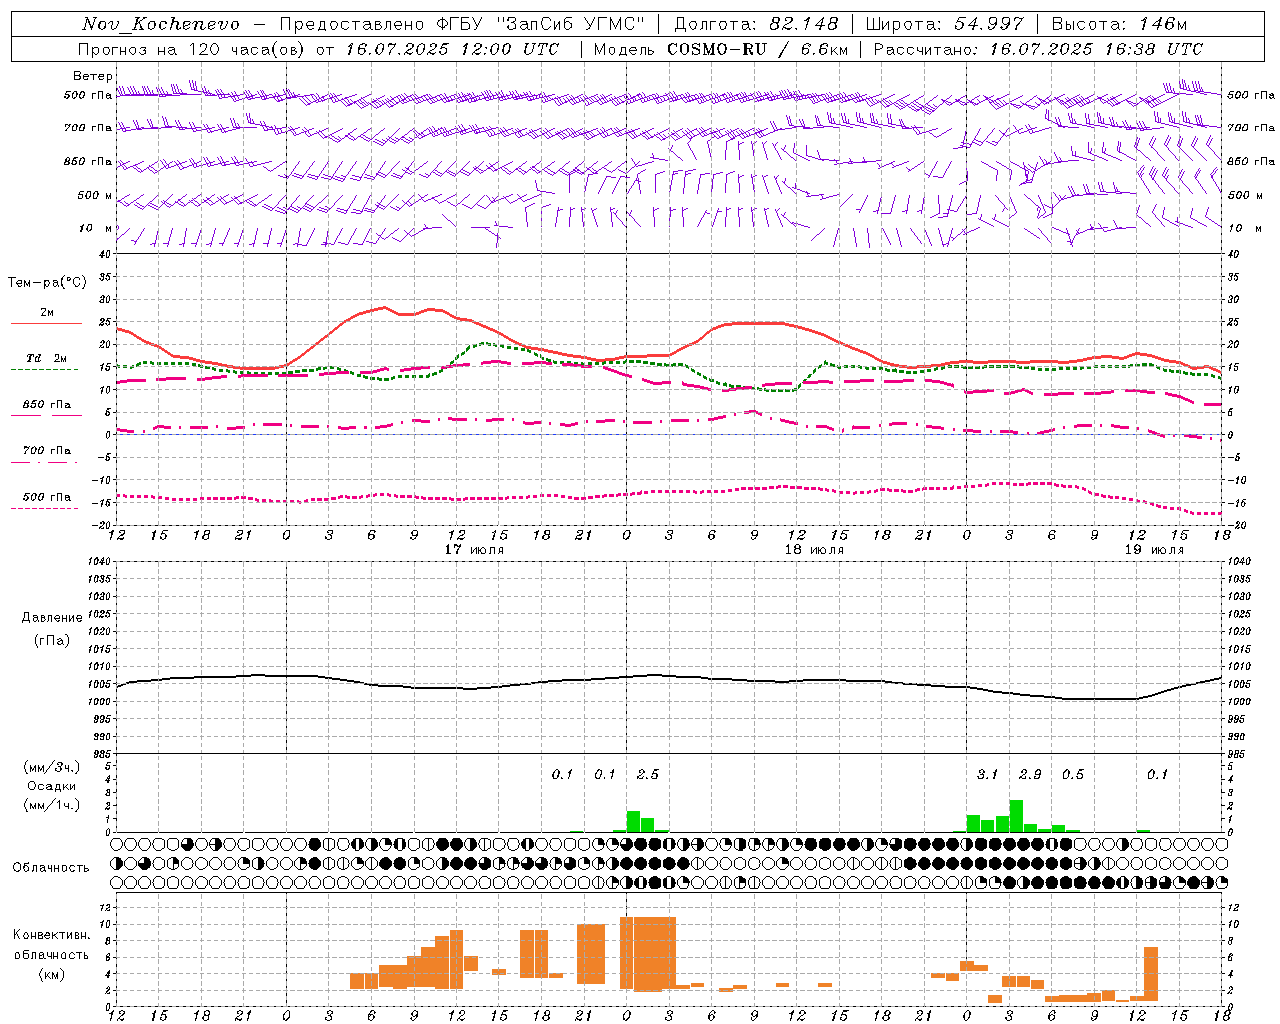Select the provider text ФГБУ "ЗапСиб УГМС"
Viewport: 1280px width, 1024px height.
coord(541,24)
